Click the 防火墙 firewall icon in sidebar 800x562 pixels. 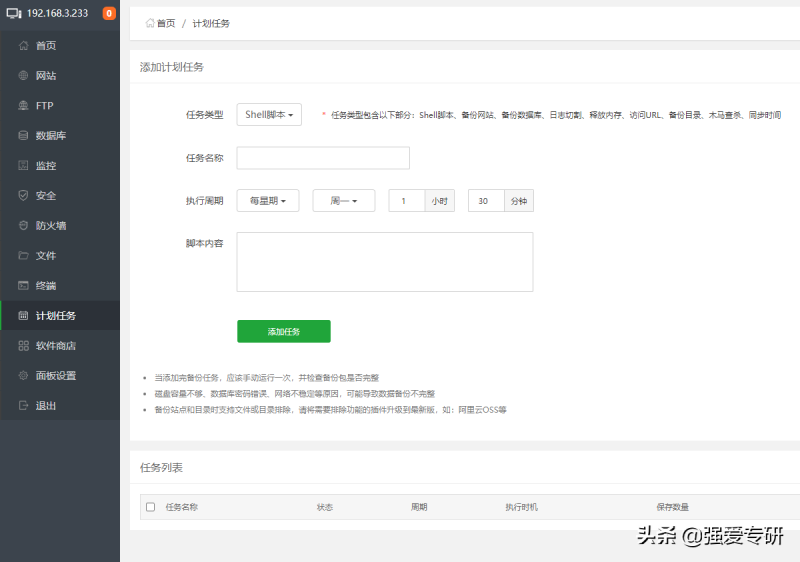[x=23, y=225]
